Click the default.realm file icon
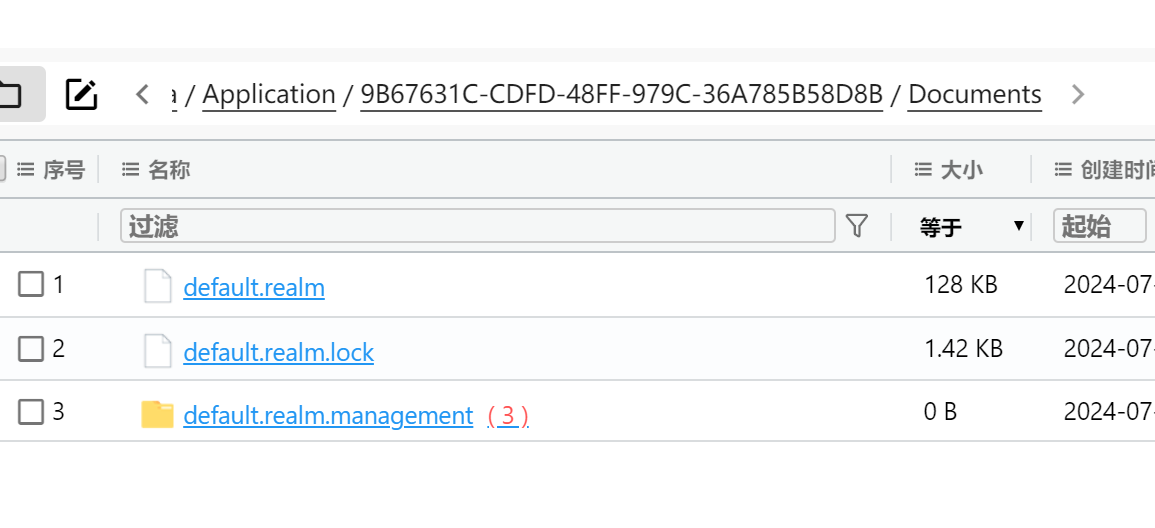The height and width of the screenshot is (528, 1155). (157, 286)
